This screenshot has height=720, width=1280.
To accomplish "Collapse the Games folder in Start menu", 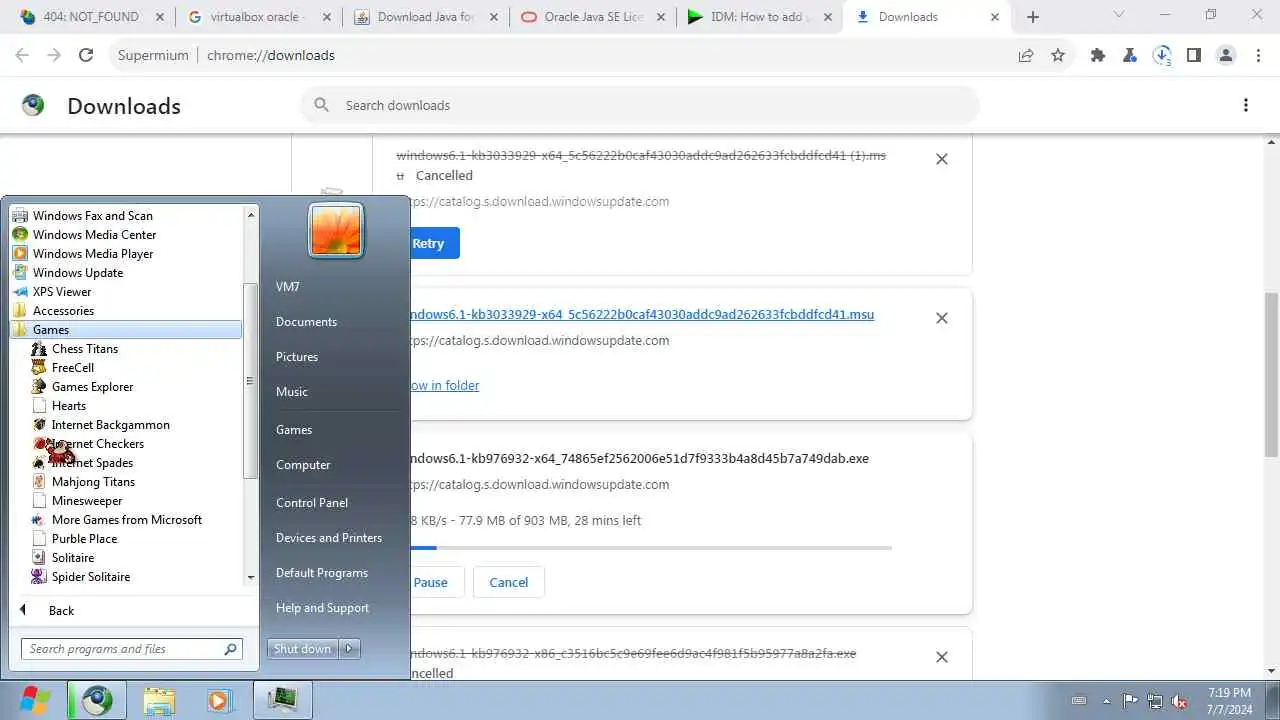I will pos(126,330).
